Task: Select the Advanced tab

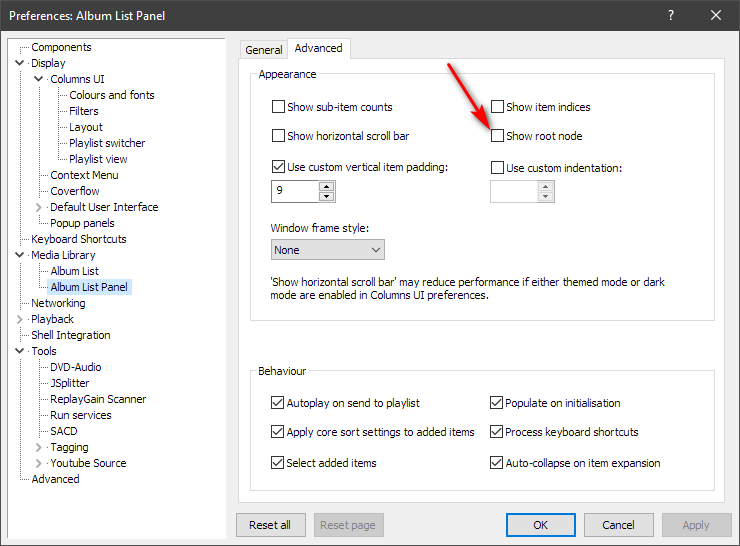Action: pos(318,48)
